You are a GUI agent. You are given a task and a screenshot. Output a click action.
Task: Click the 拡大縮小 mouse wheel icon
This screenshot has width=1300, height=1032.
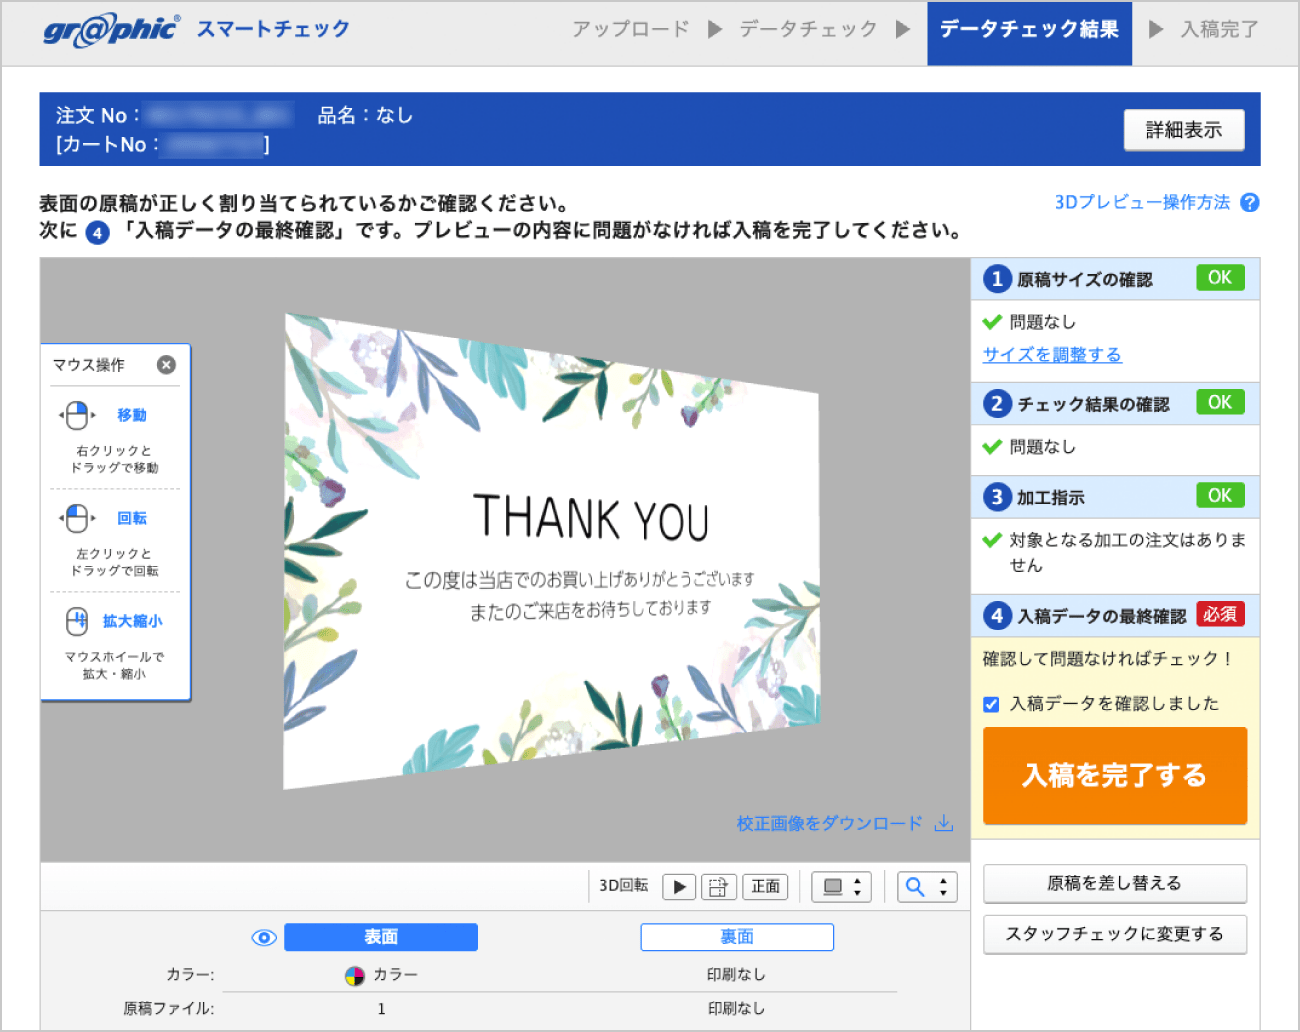[77, 621]
